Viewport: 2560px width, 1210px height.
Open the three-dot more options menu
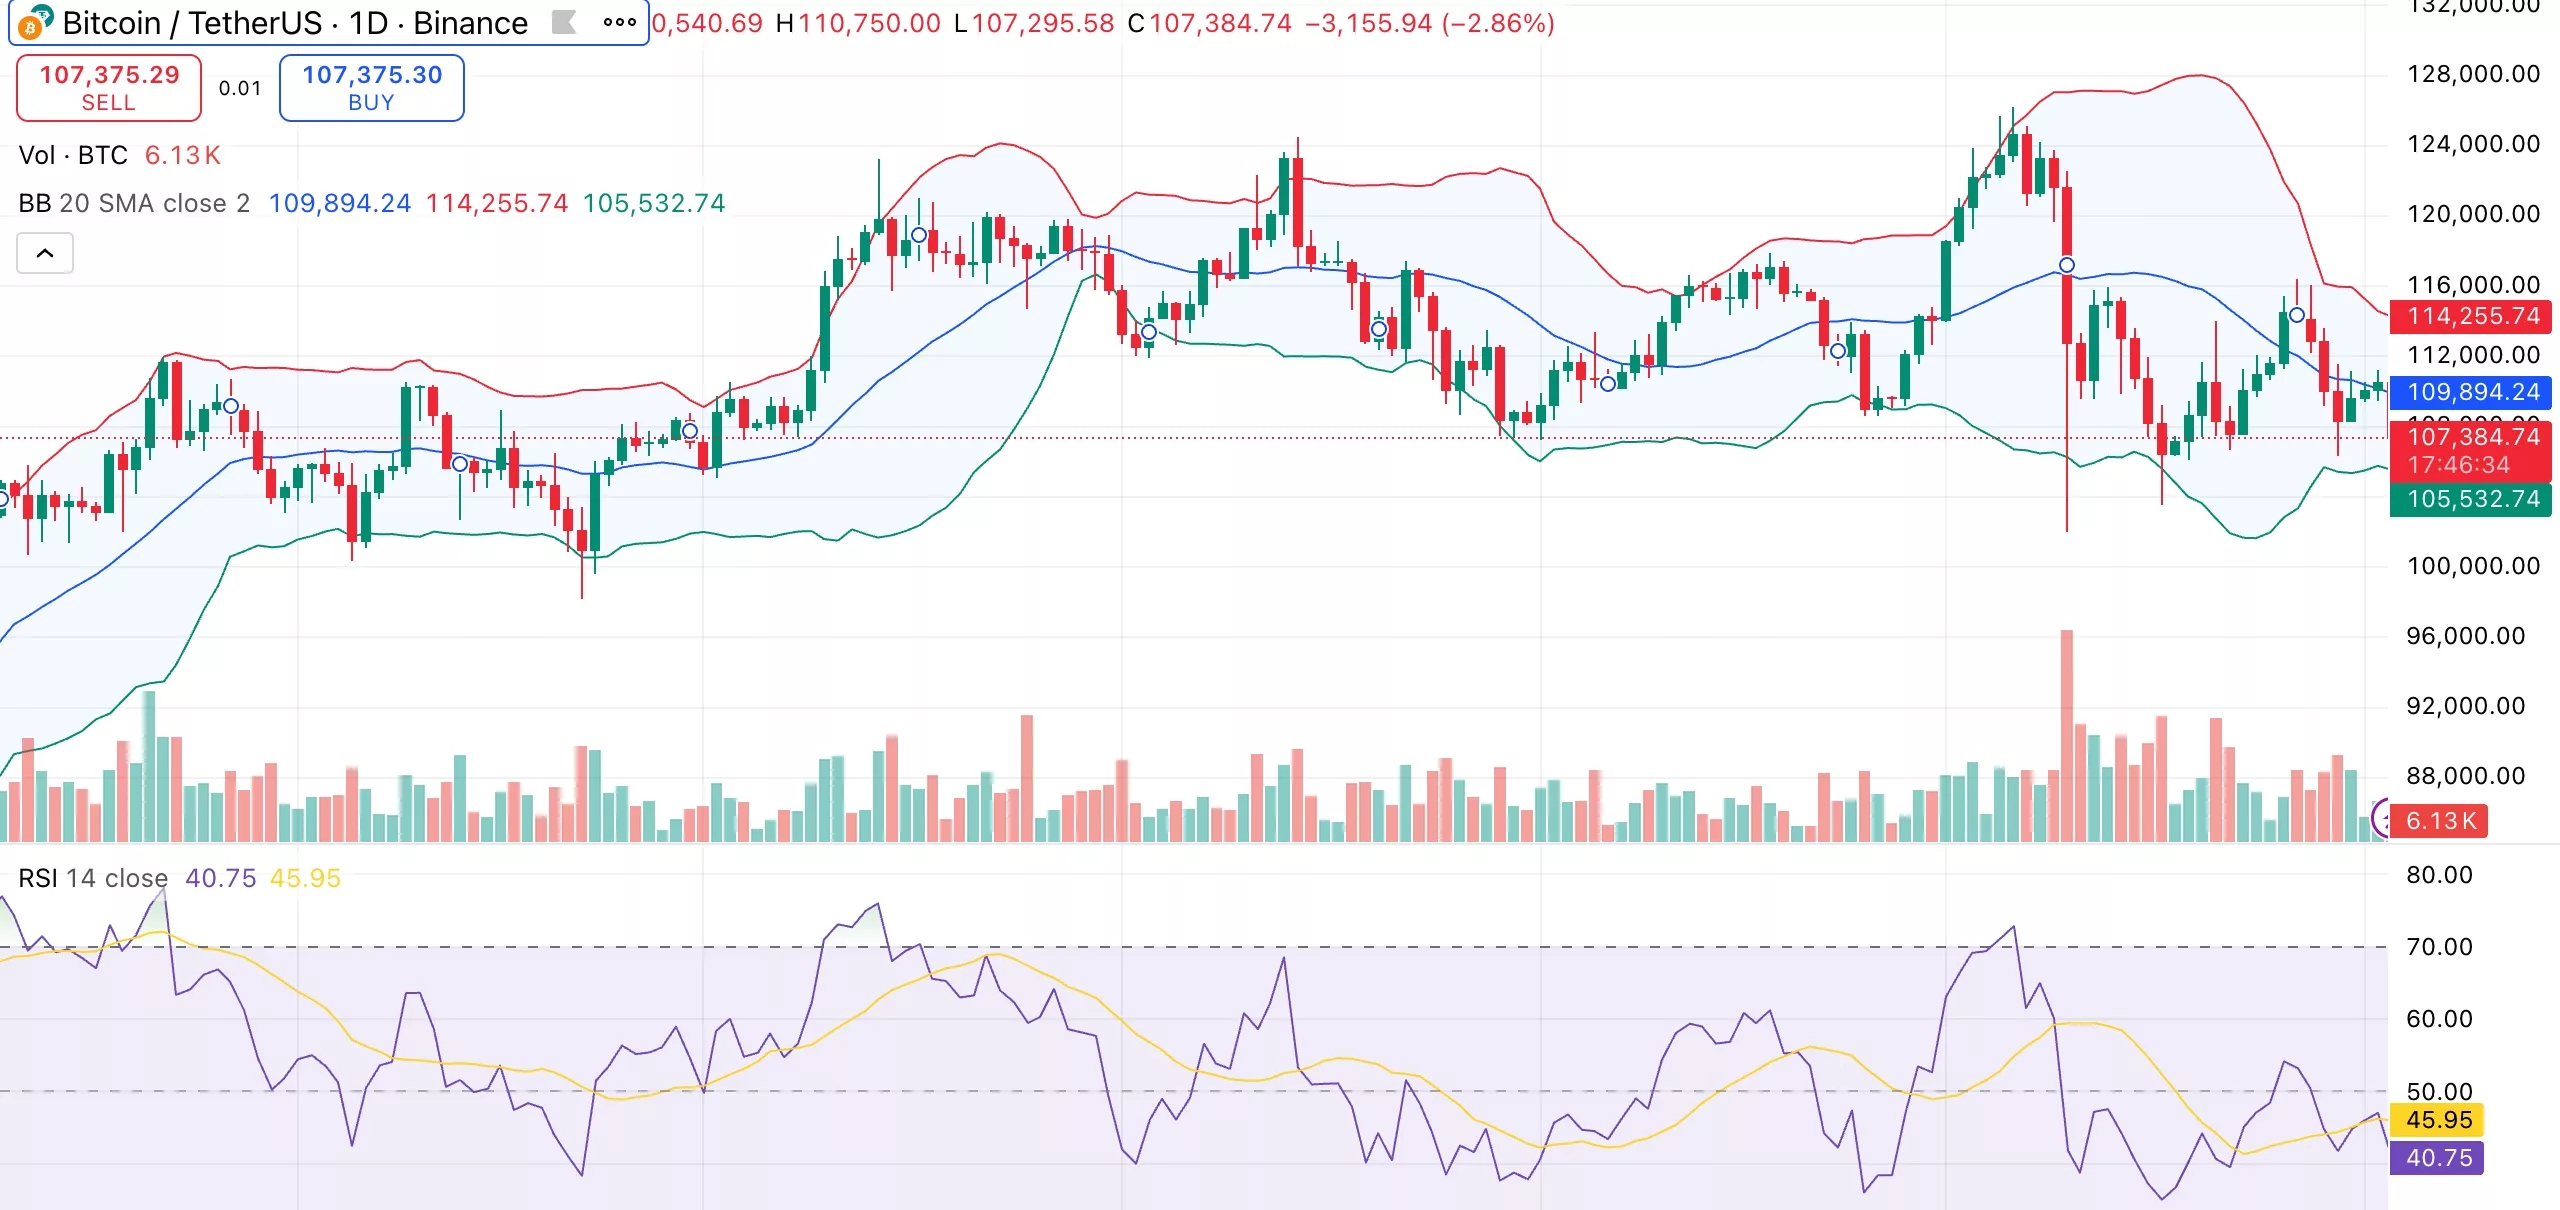pyautogui.click(x=620, y=22)
